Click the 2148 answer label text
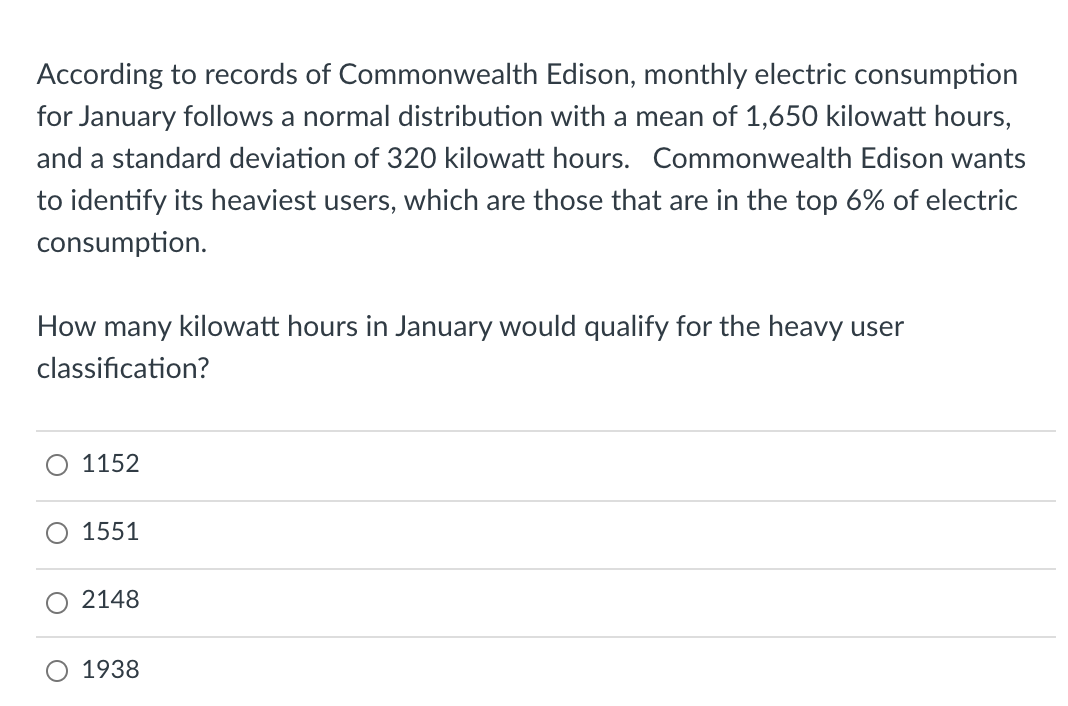This screenshot has width=1068, height=706. (x=110, y=601)
